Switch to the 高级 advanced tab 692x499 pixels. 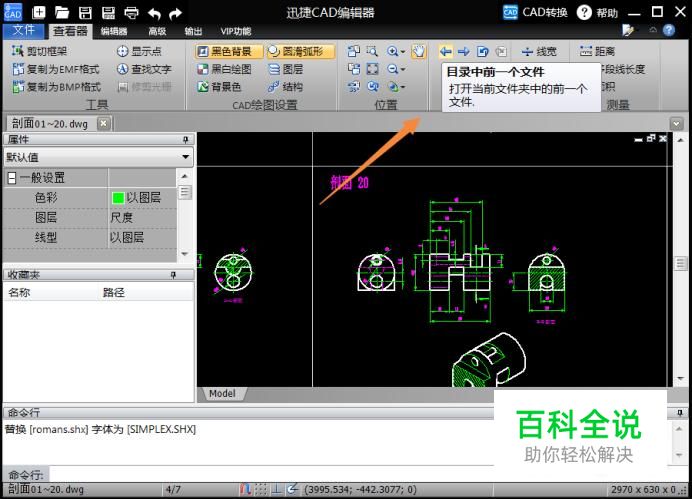coord(157,31)
